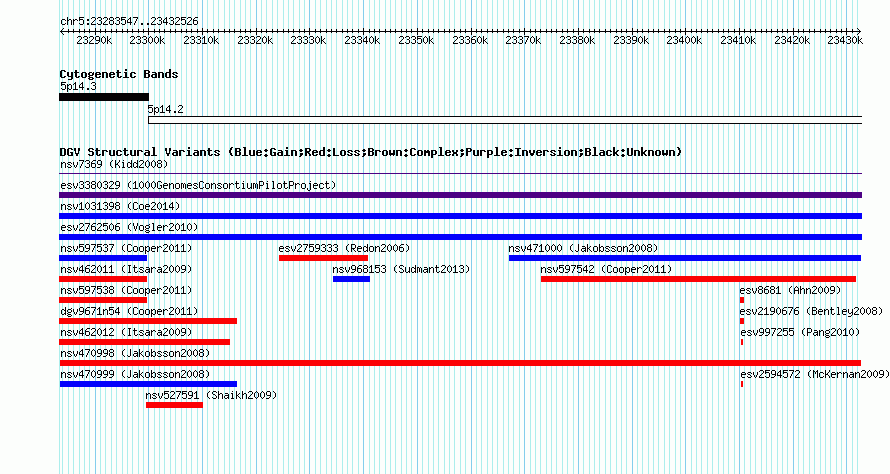This screenshot has width=890, height=474.
Task: Click nsv597542 (Cooper2011) label
Action: [x=606, y=270]
